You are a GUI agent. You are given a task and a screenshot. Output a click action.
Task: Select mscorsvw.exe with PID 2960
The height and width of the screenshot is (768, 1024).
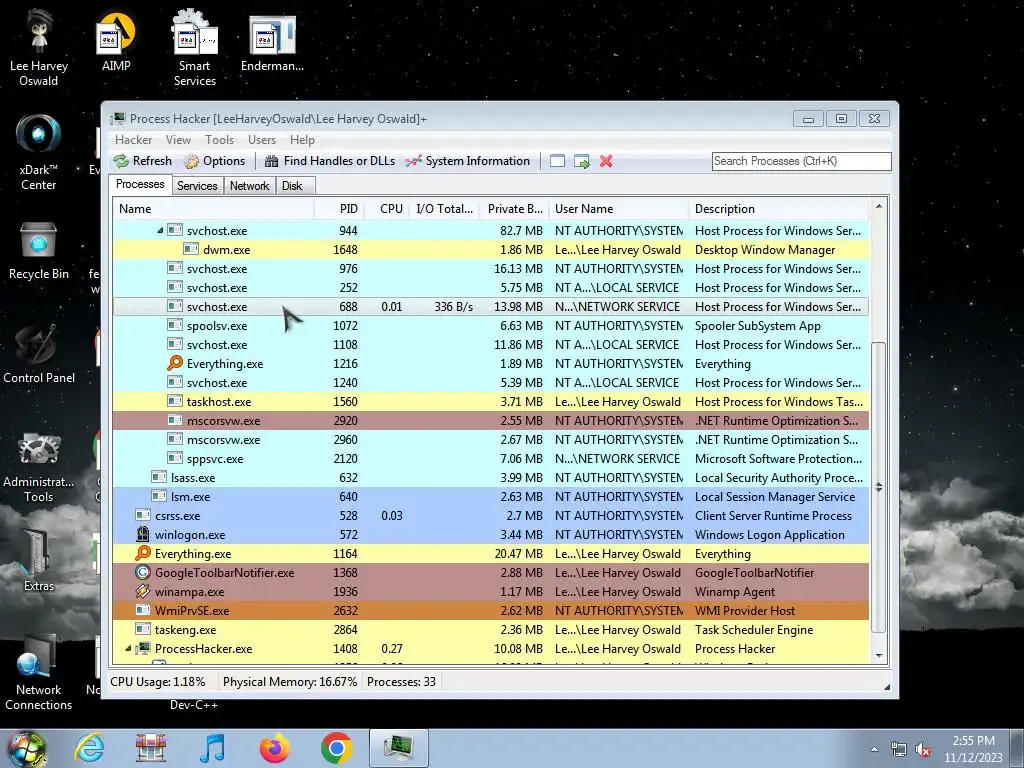(x=491, y=440)
